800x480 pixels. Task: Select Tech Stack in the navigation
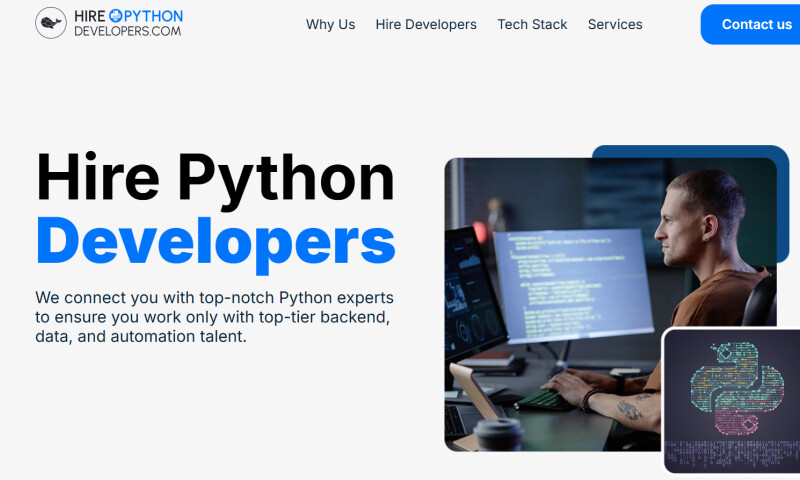pos(532,24)
